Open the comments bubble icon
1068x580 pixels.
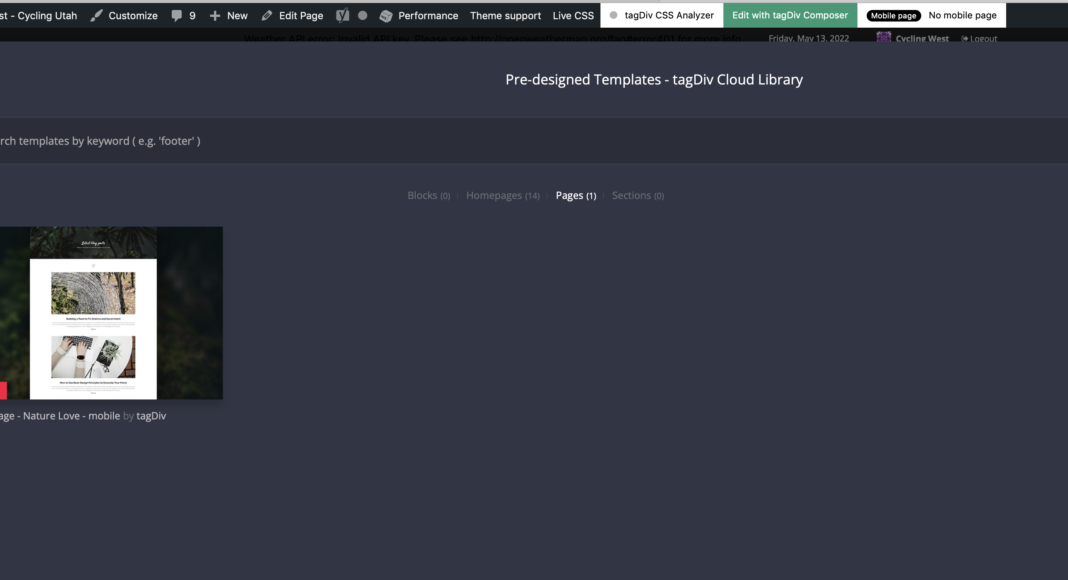(x=177, y=16)
